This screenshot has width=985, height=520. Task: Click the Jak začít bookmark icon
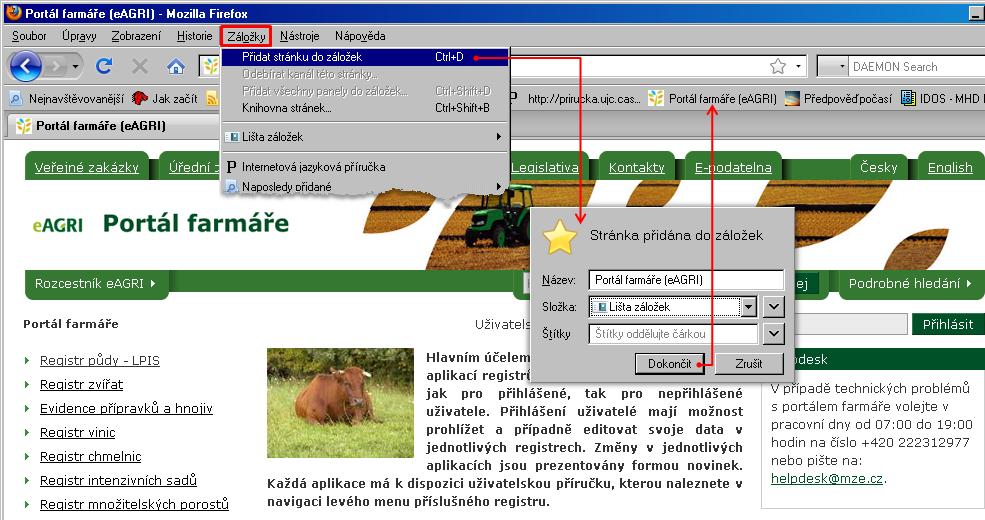[139, 99]
